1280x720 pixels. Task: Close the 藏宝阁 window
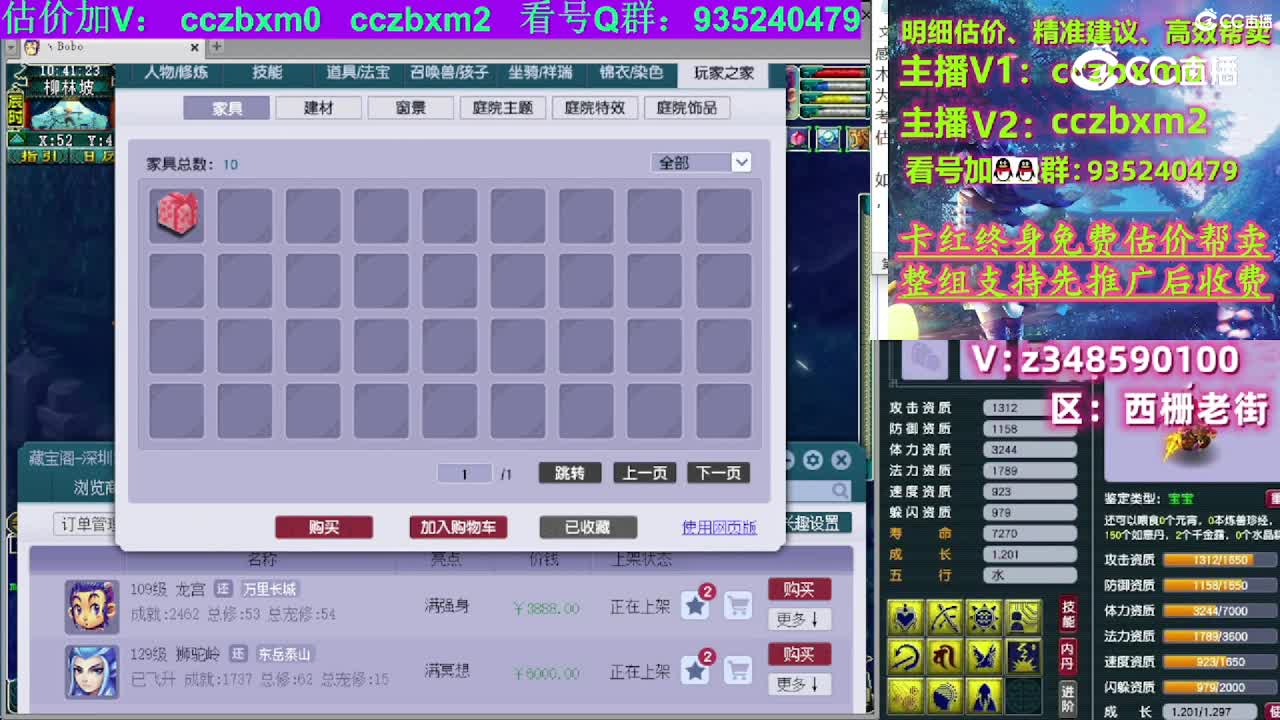841,460
